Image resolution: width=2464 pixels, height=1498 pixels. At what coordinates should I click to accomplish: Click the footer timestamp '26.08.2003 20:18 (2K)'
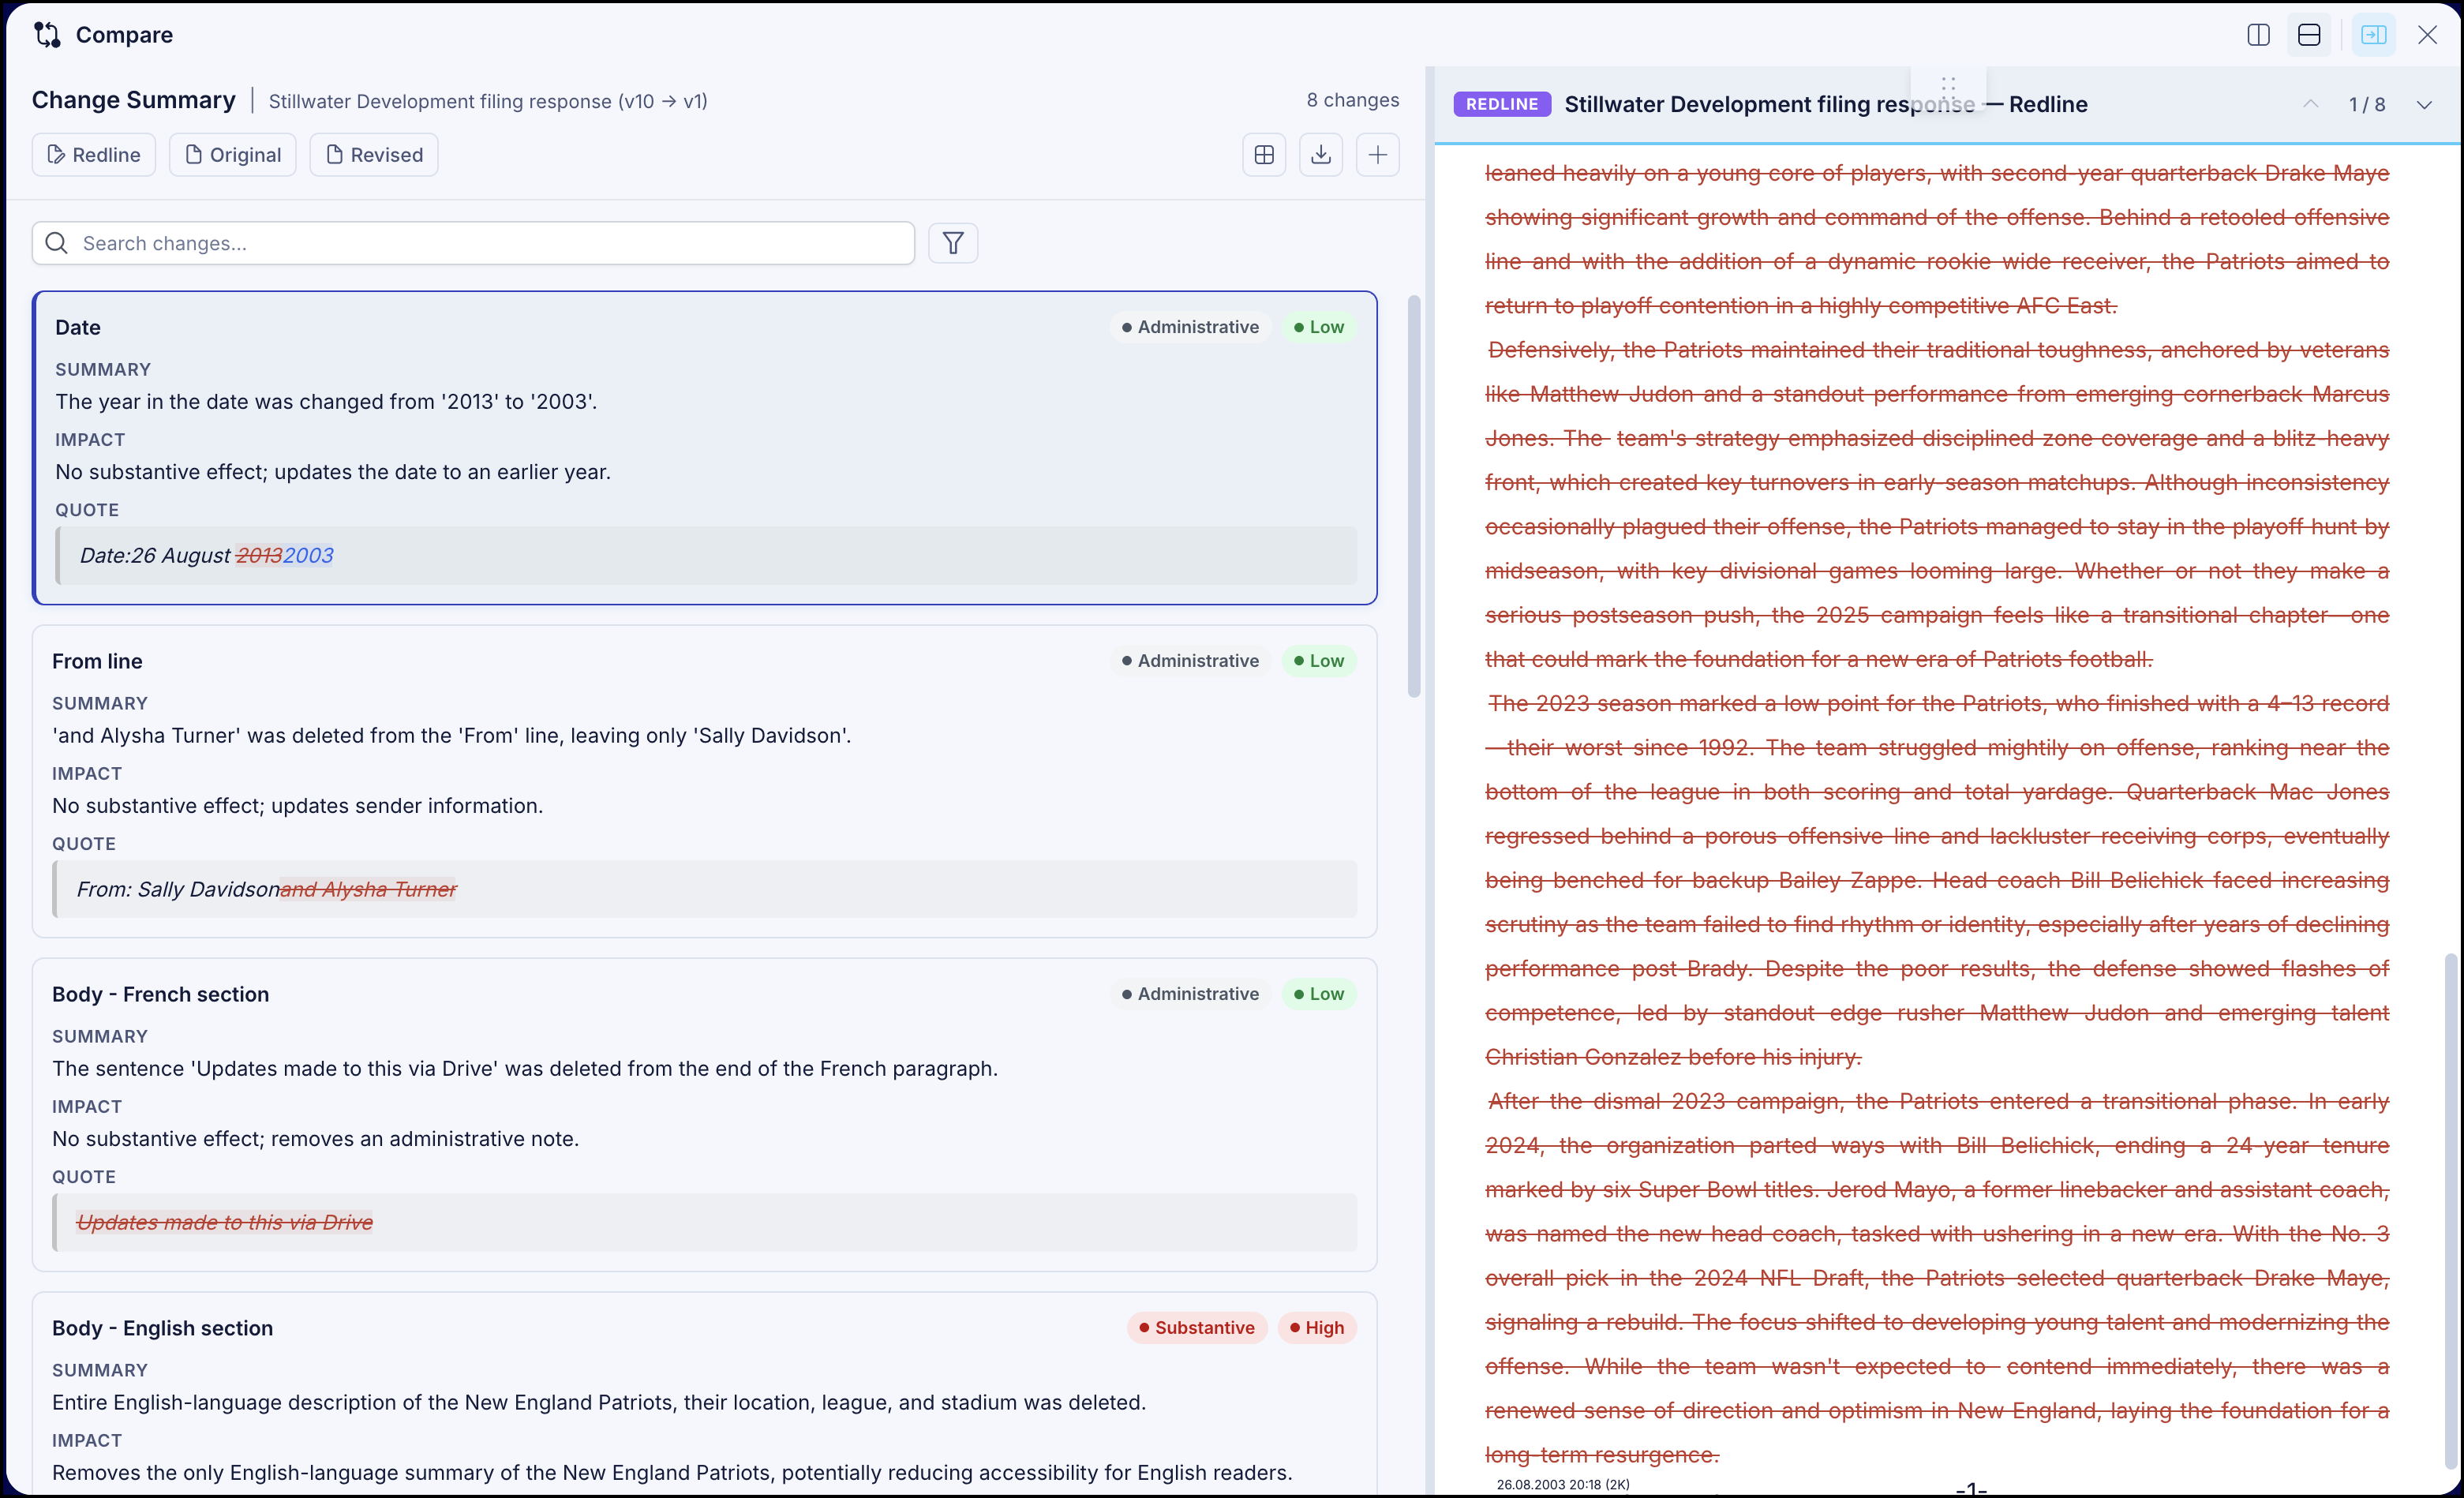1563,1484
